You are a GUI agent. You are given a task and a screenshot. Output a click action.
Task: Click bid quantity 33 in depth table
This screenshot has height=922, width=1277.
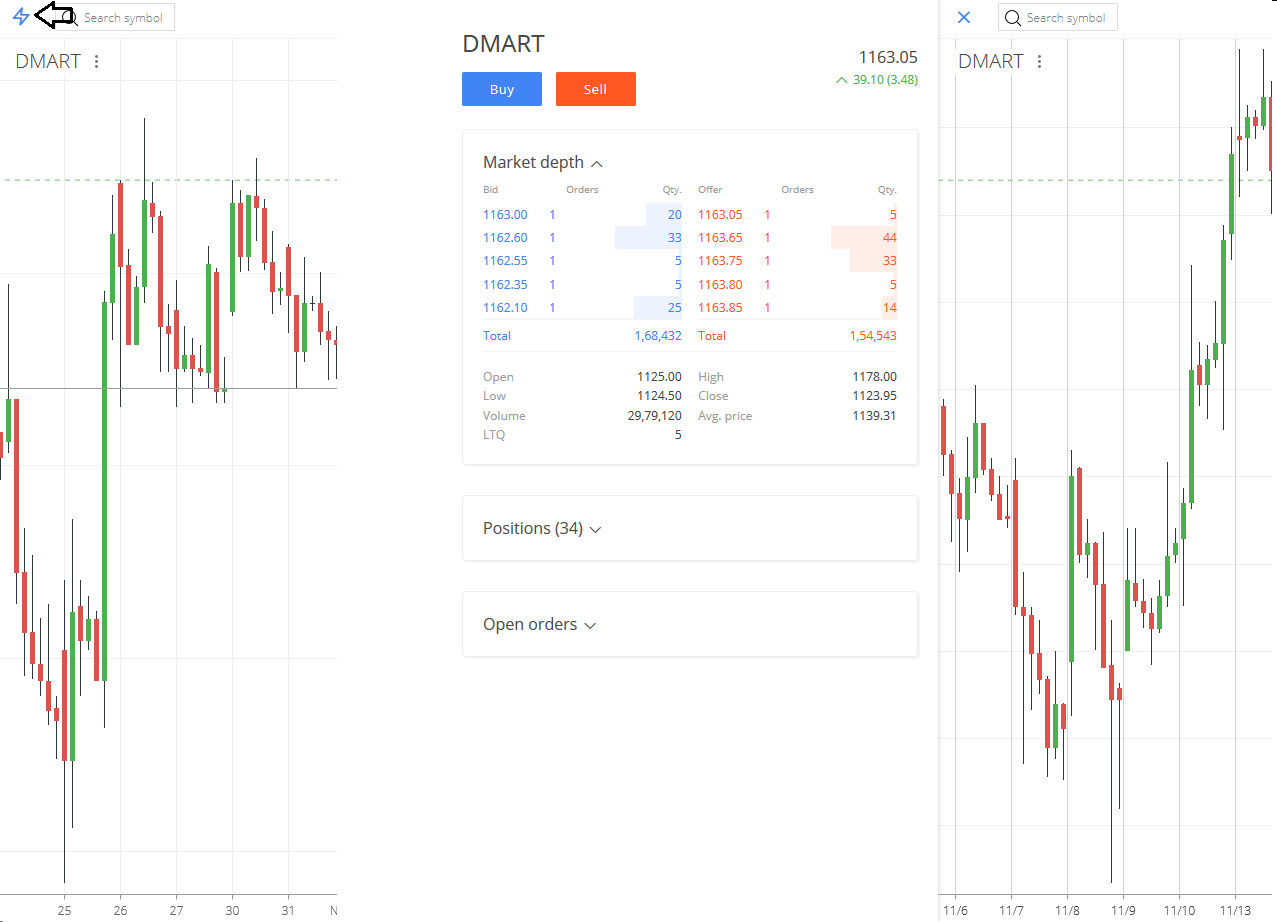(674, 238)
